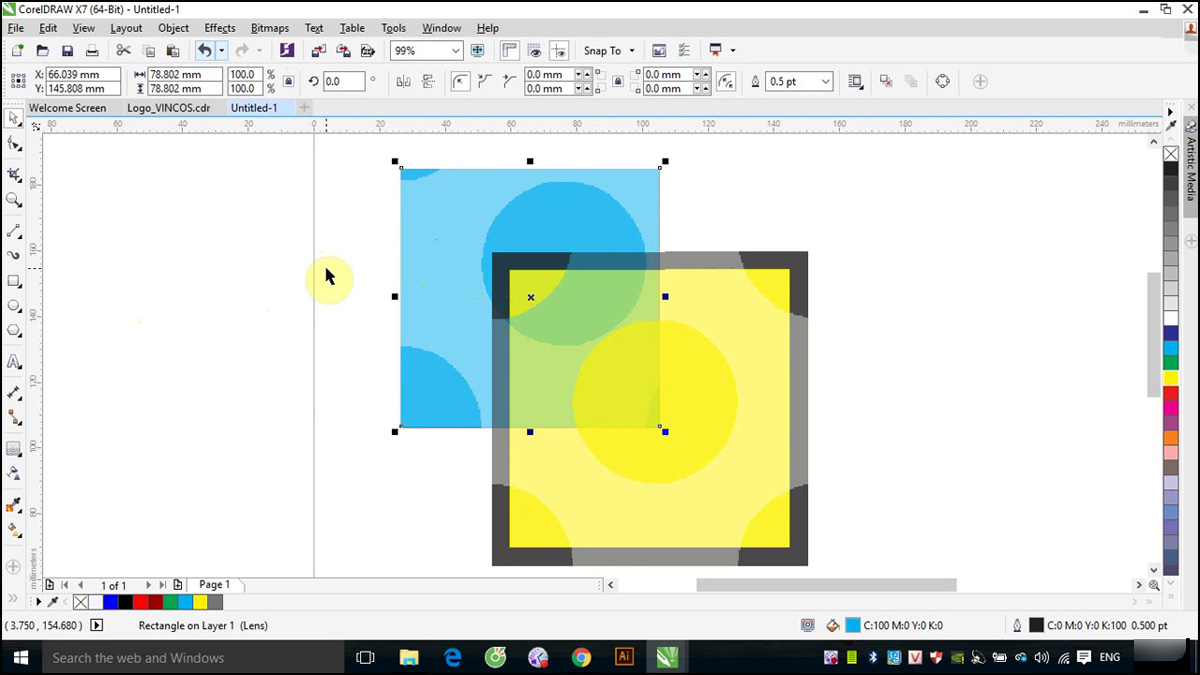Screen dimensions: 1200x675
Task: Select the Color Eyedropper tool
Action: (14, 505)
